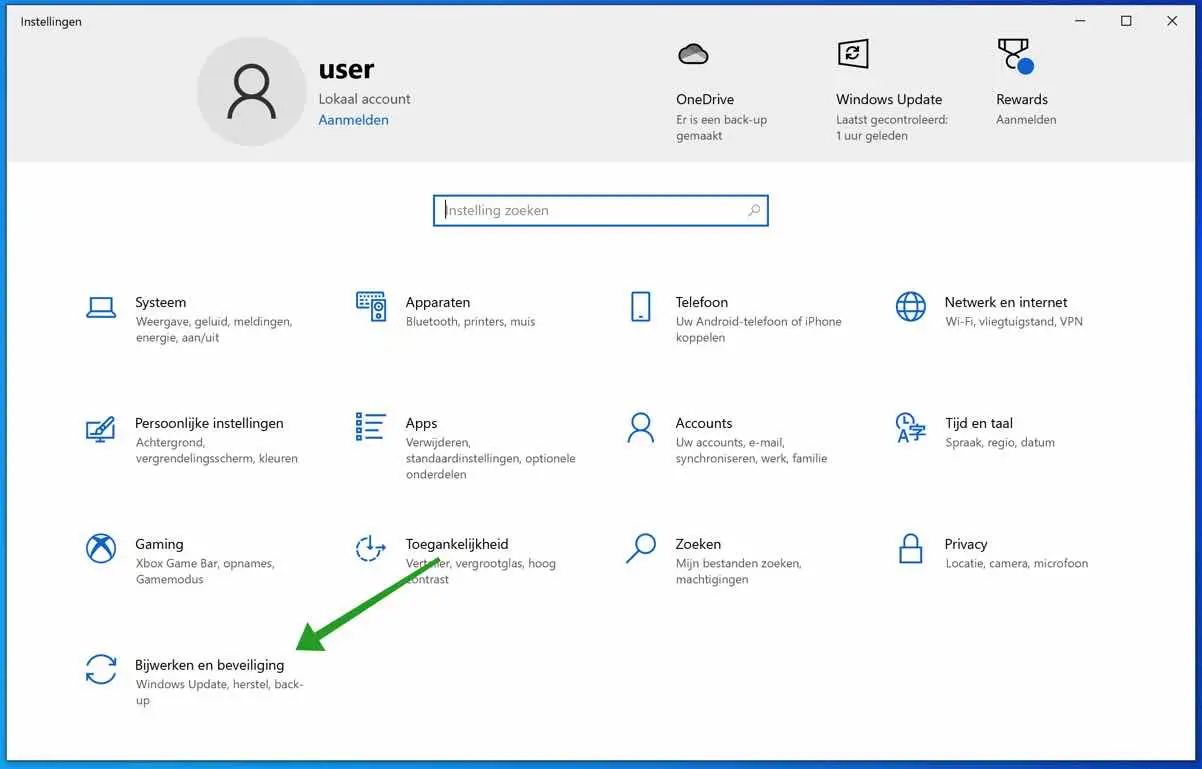This screenshot has height=769, width=1202.
Task: Open the Apparaten settings title
Action: pos(438,302)
